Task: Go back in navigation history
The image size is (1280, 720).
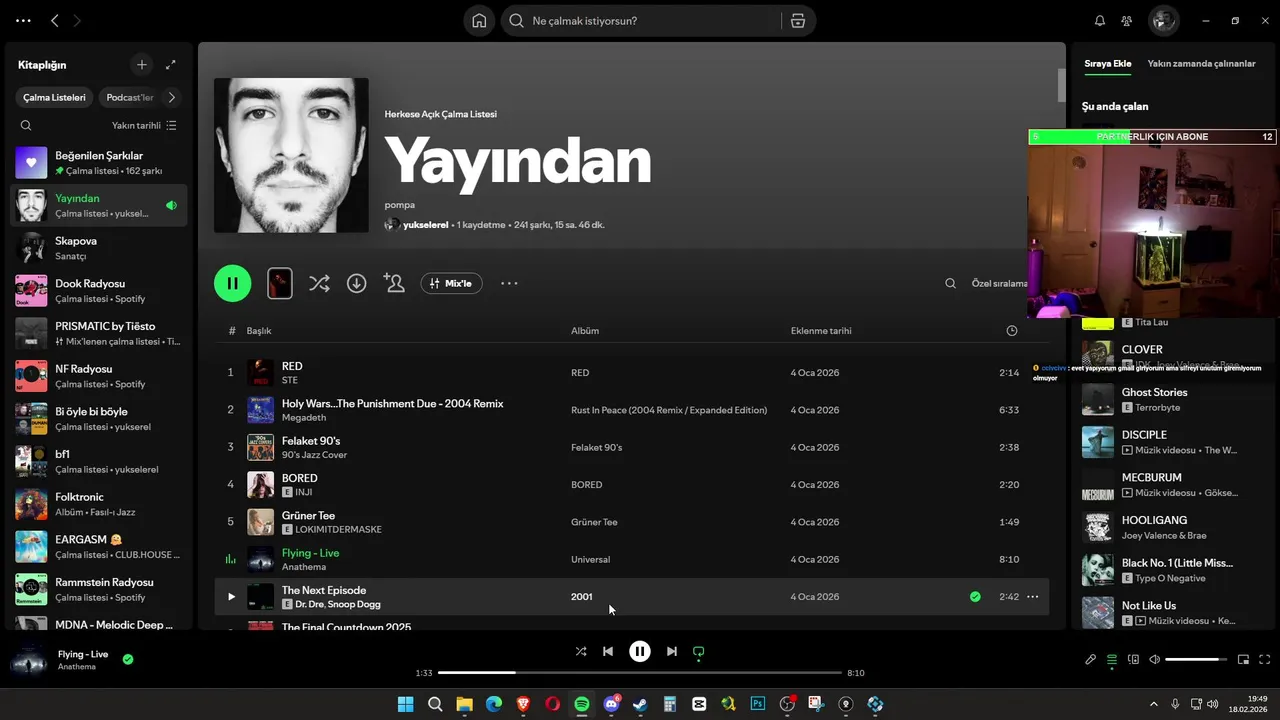Action: coord(55,21)
